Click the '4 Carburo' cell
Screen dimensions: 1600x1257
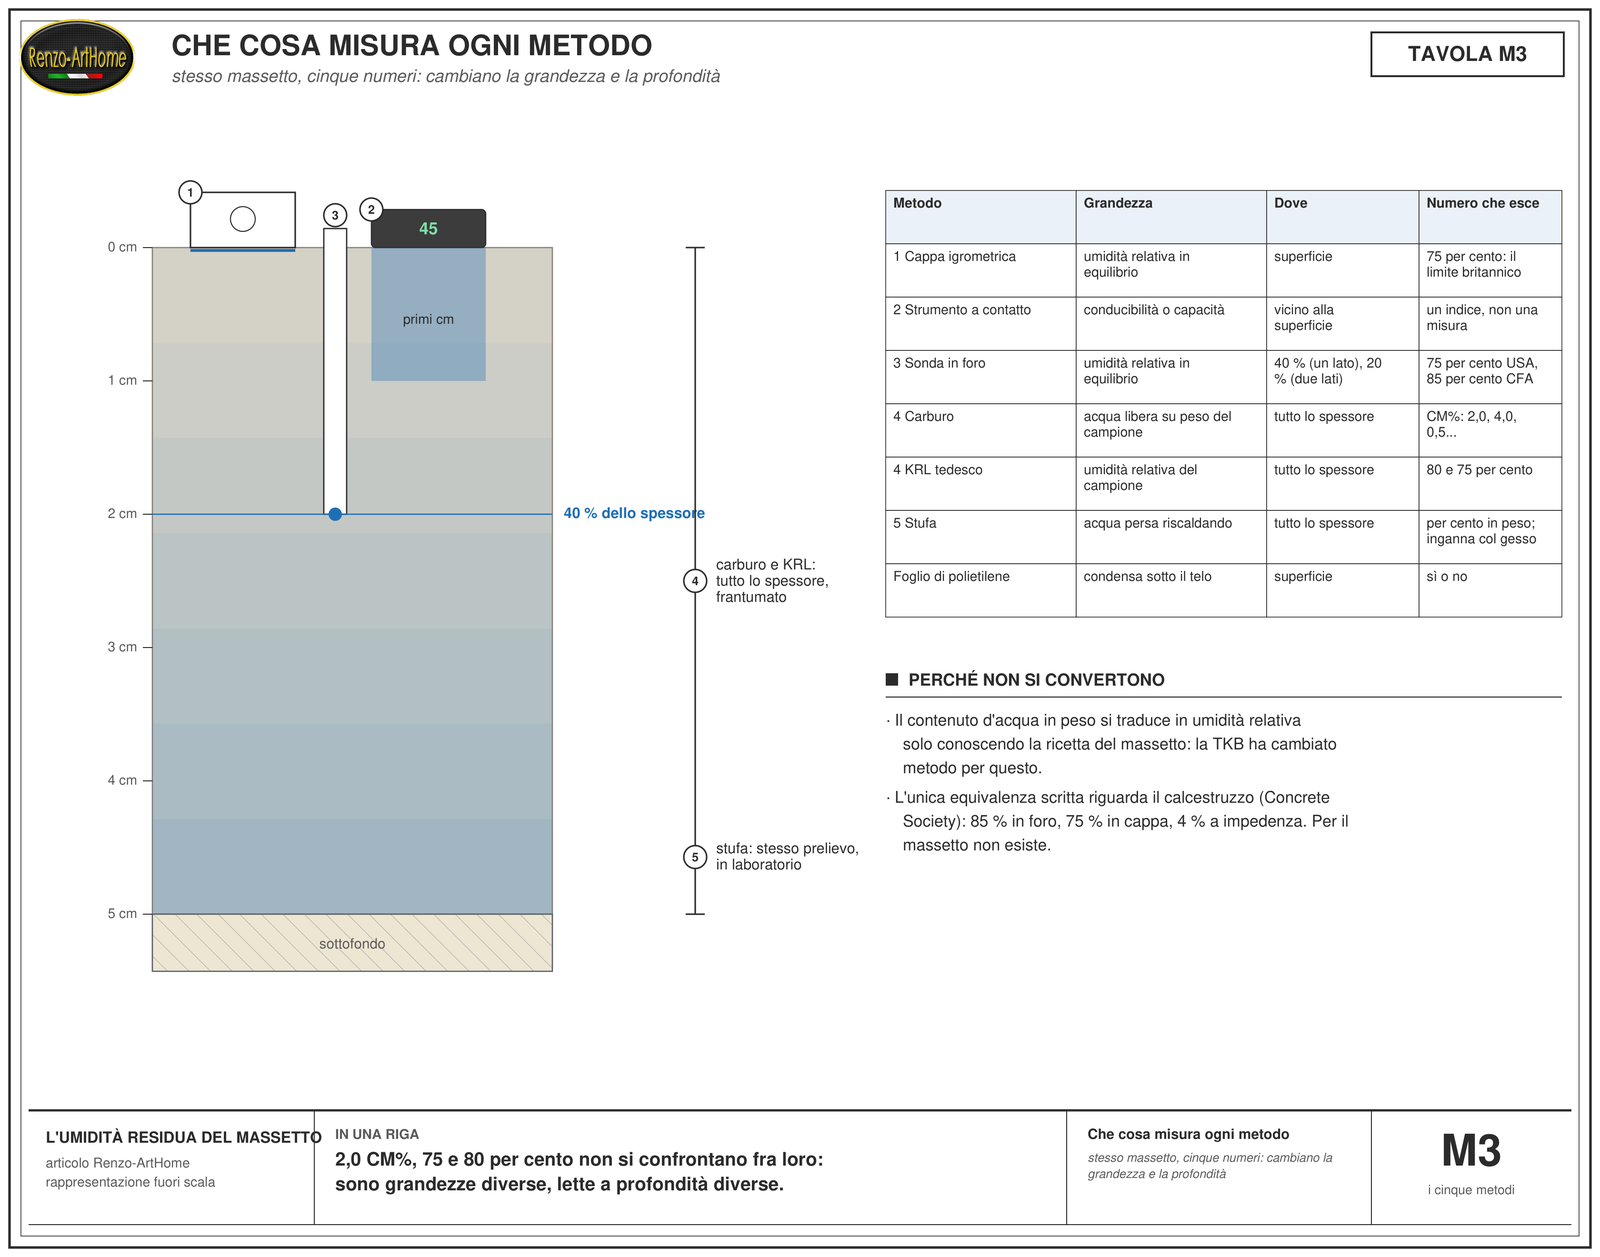coord(980,430)
